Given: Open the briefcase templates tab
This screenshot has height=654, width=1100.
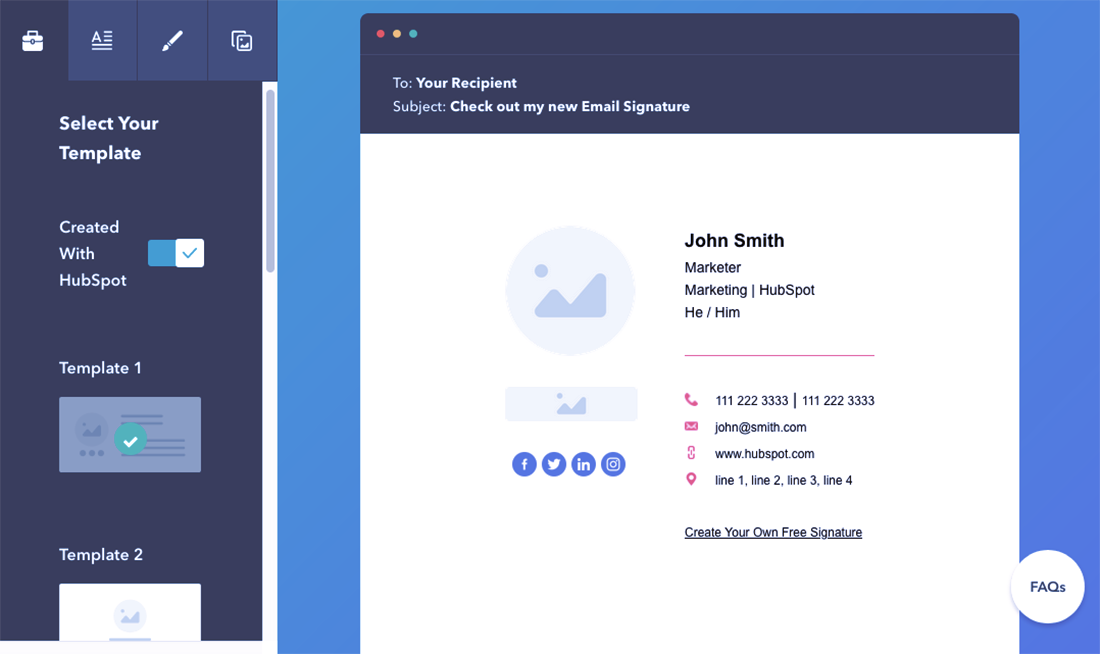Looking at the screenshot, I should 33,41.
